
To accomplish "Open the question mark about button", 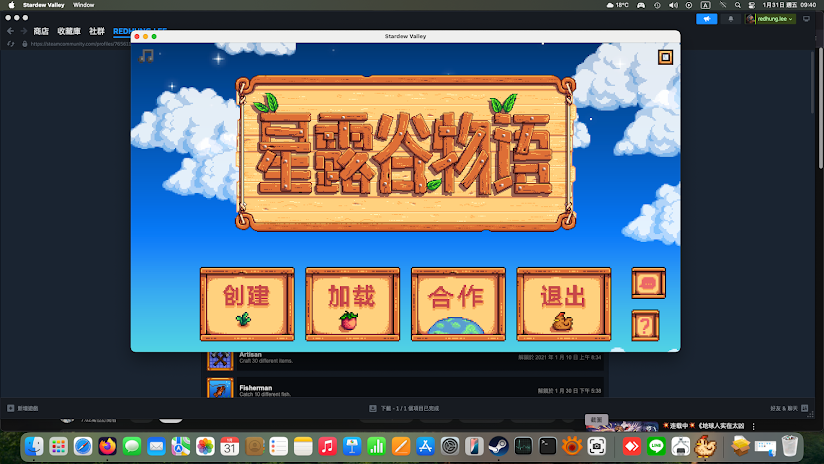I will pyautogui.click(x=645, y=326).
